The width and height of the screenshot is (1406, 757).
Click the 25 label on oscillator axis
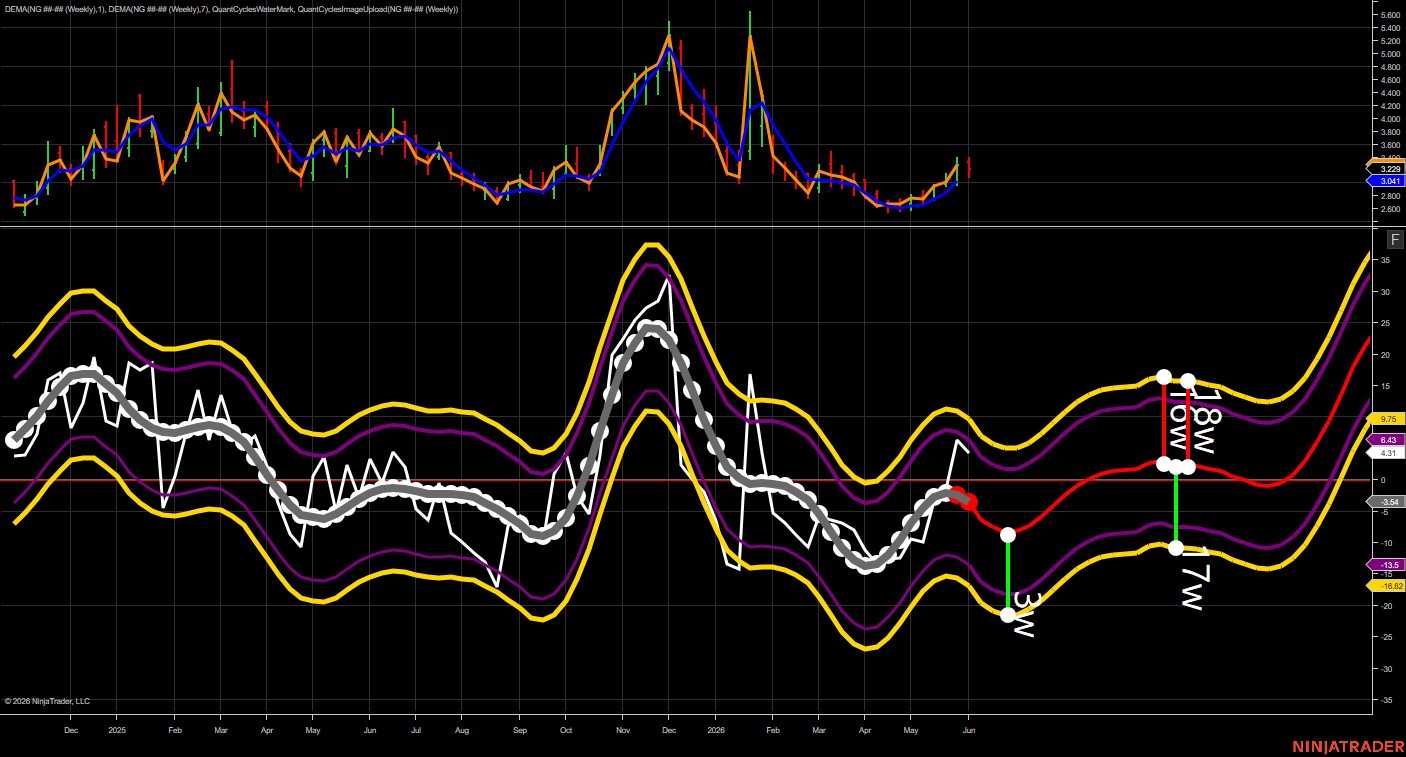tap(1386, 323)
